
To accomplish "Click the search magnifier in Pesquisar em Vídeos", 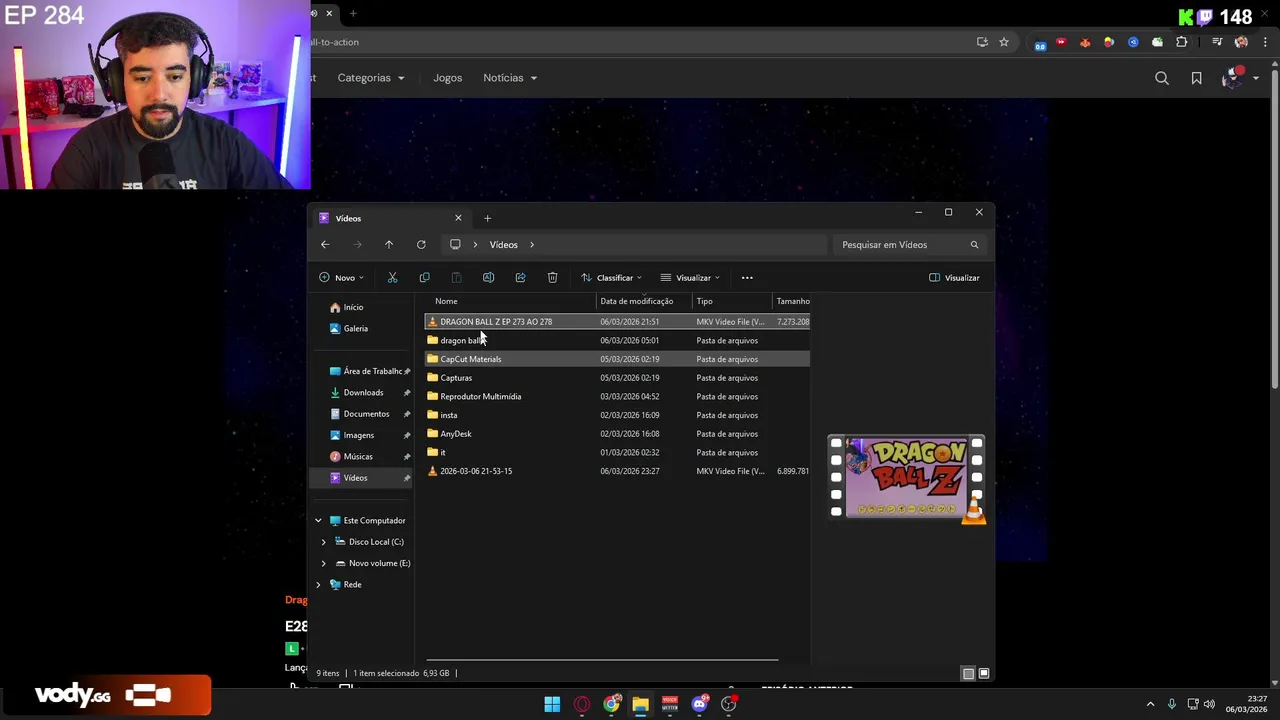I will (x=974, y=244).
